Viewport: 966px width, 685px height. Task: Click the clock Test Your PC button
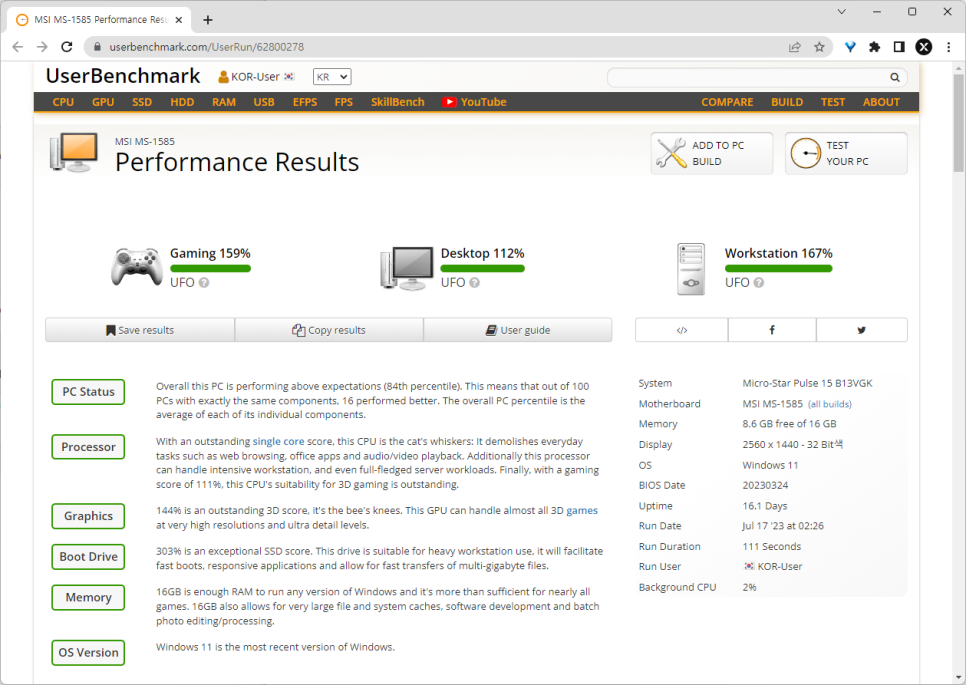[x=846, y=153]
